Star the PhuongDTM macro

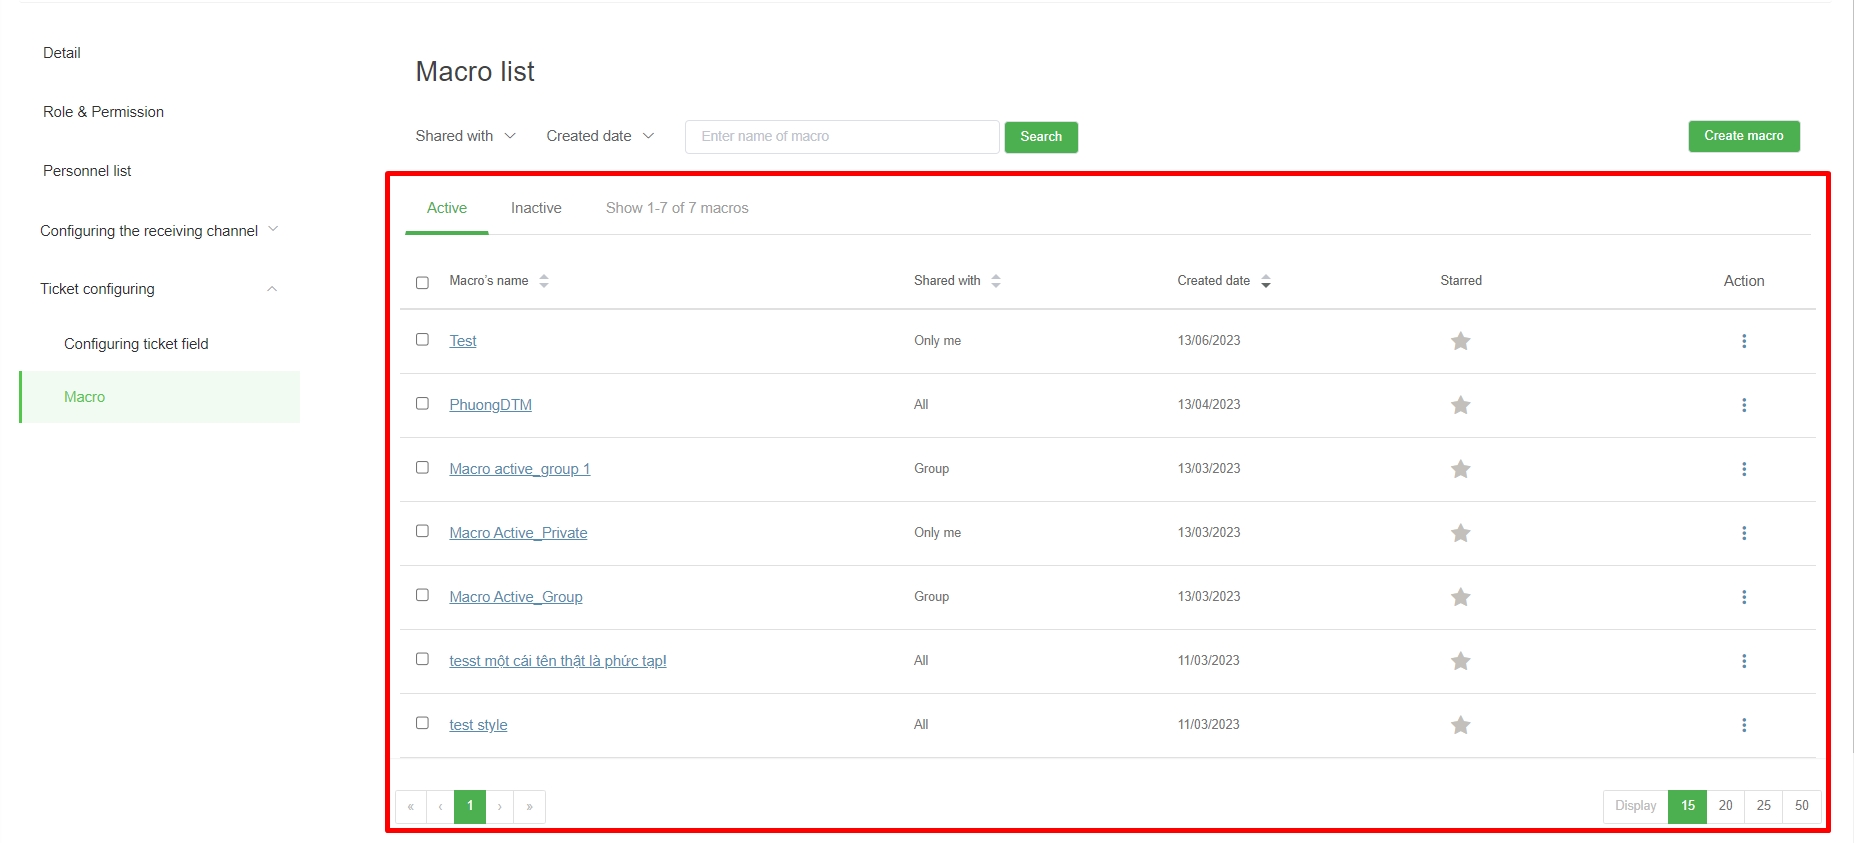[x=1460, y=405]
